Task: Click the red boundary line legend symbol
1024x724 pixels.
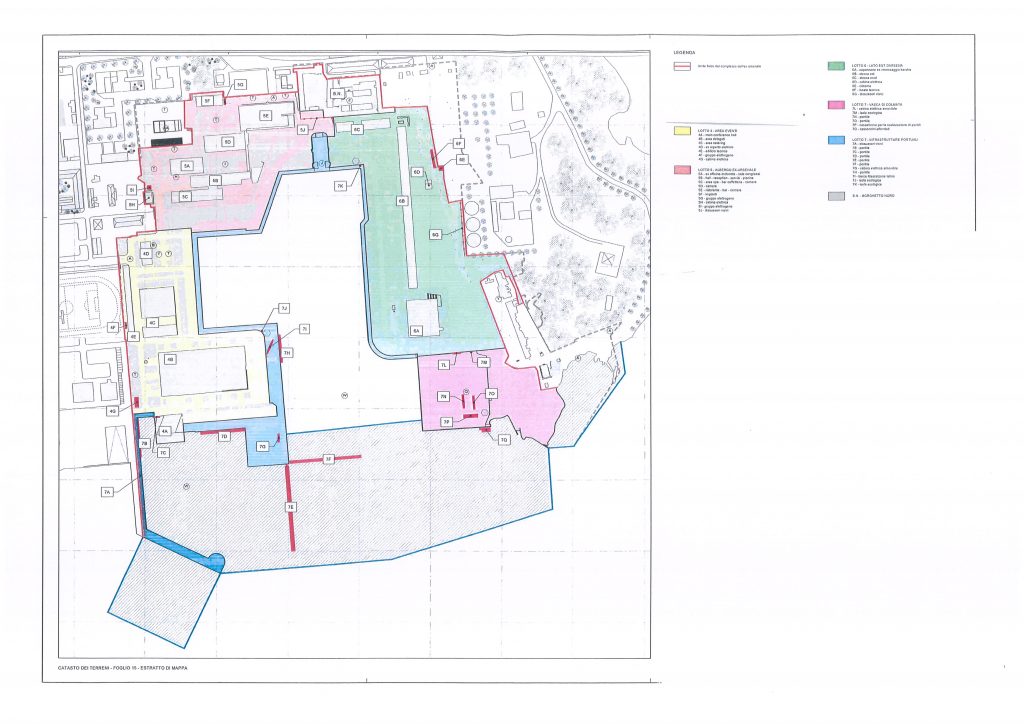Action: click(x=680, y=66)
